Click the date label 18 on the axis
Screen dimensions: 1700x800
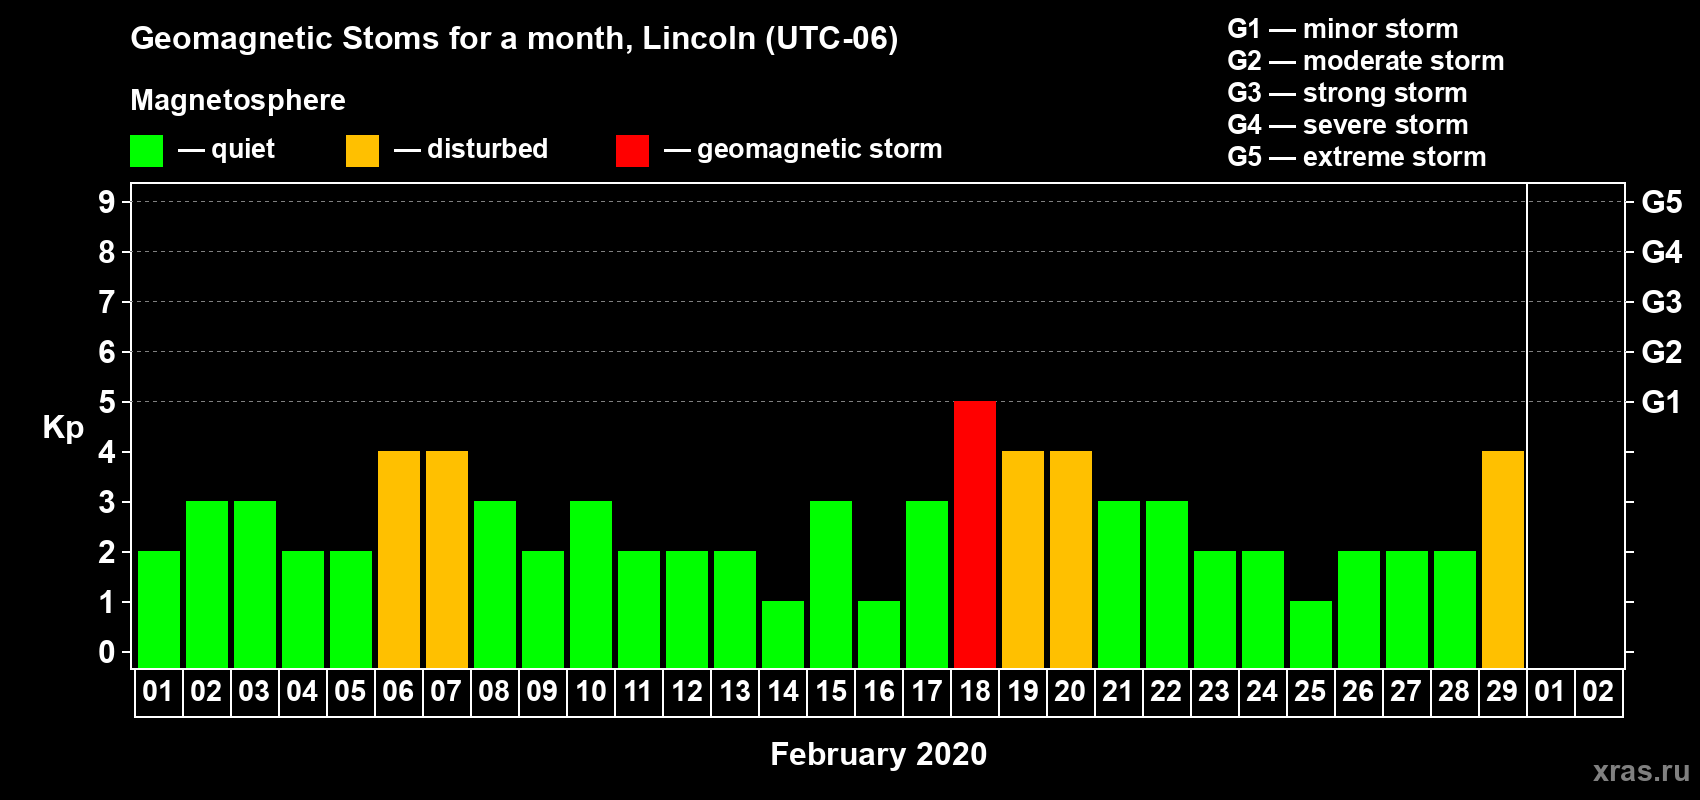point(975,691)
